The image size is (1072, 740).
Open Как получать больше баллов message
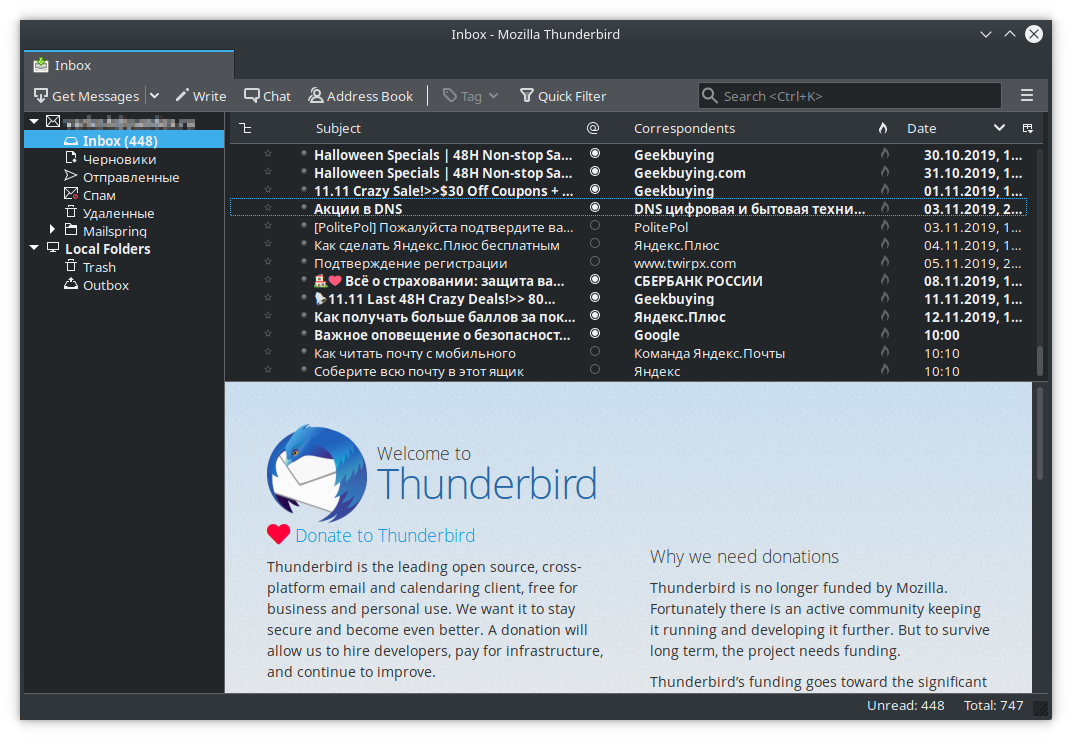pyautogui.click(x=444, y=317)
